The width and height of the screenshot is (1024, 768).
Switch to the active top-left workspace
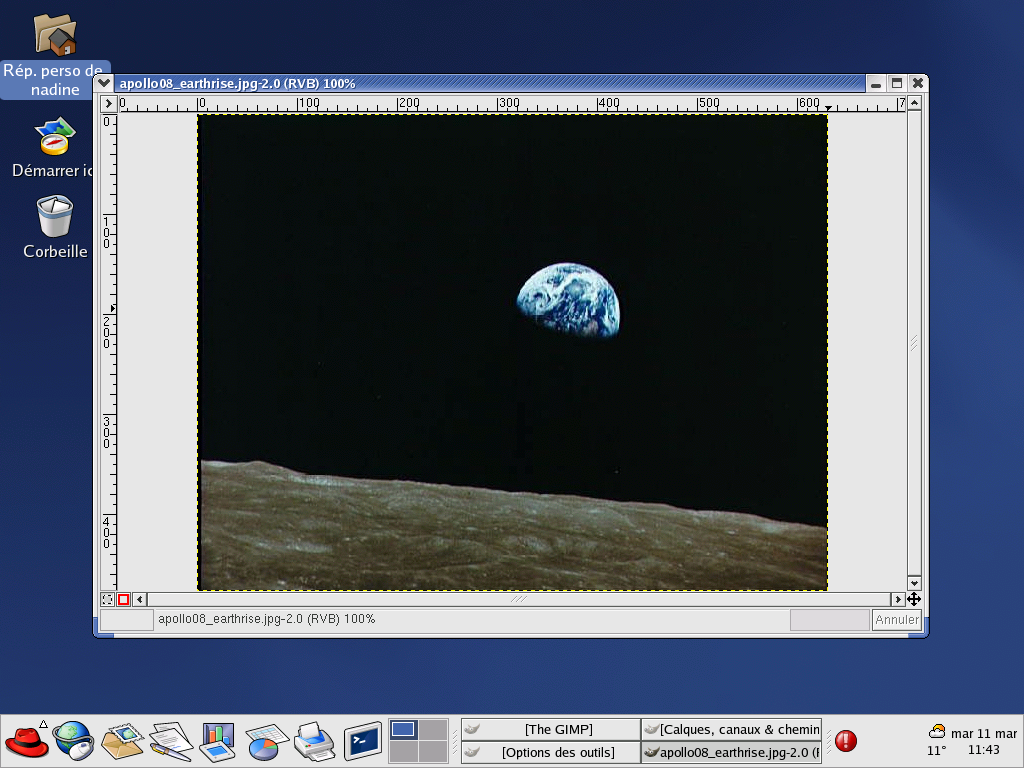pos(403,729)
